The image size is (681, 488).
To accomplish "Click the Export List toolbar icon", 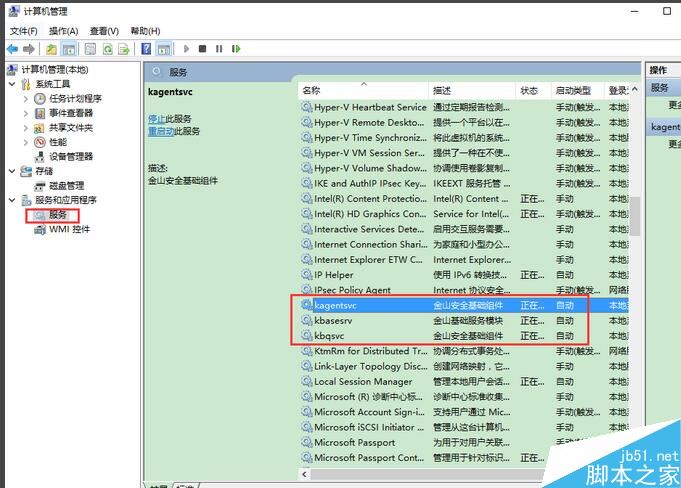I will [124, 48].
